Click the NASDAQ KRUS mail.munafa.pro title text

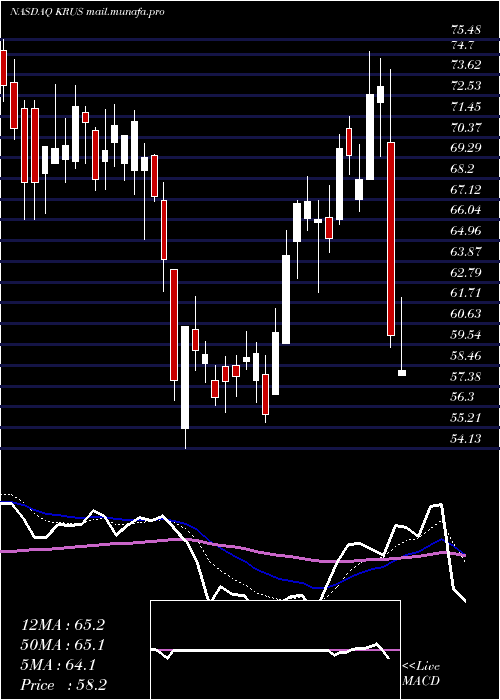[87, 12]
